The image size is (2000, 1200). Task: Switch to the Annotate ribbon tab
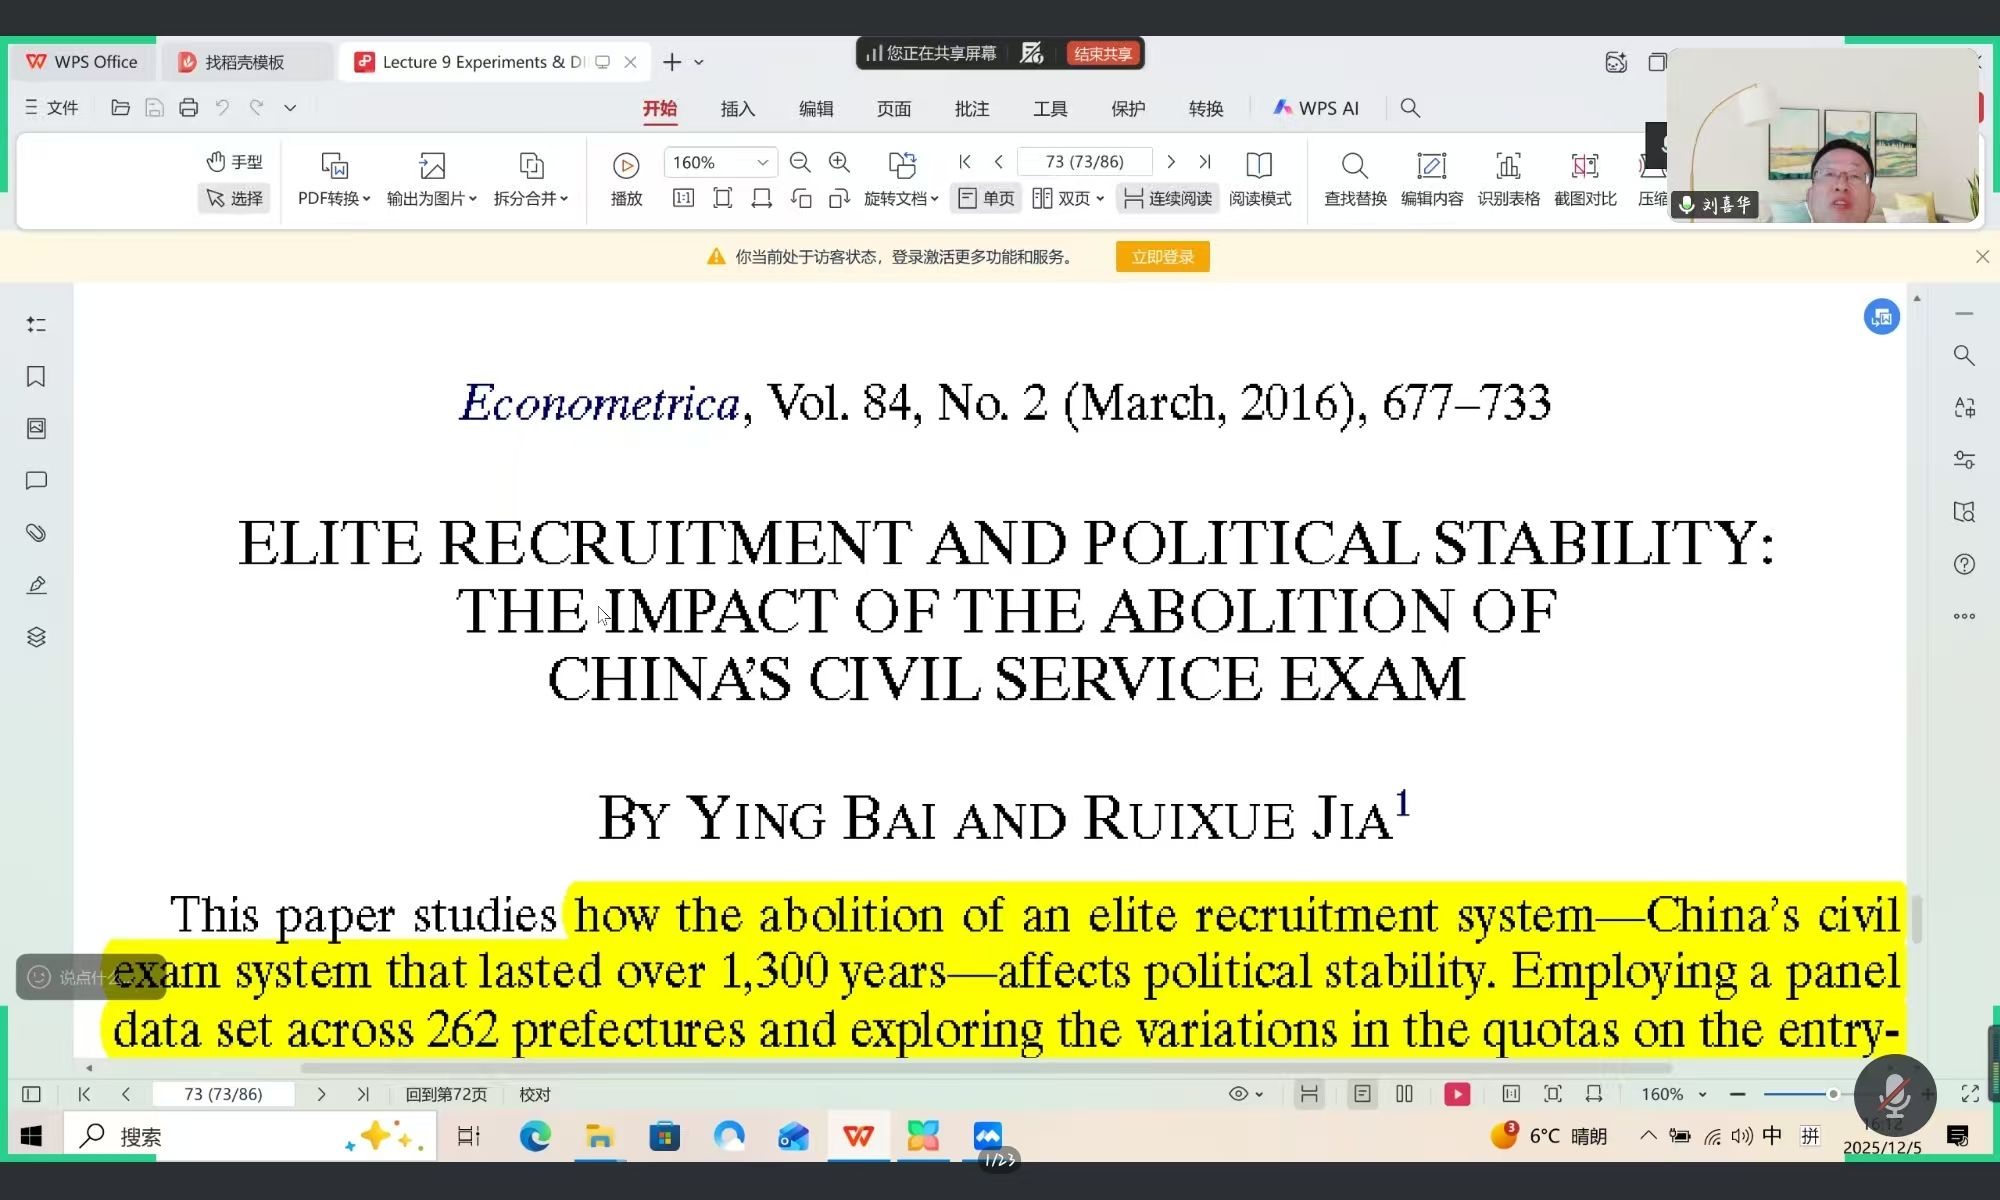coord(971,108)
